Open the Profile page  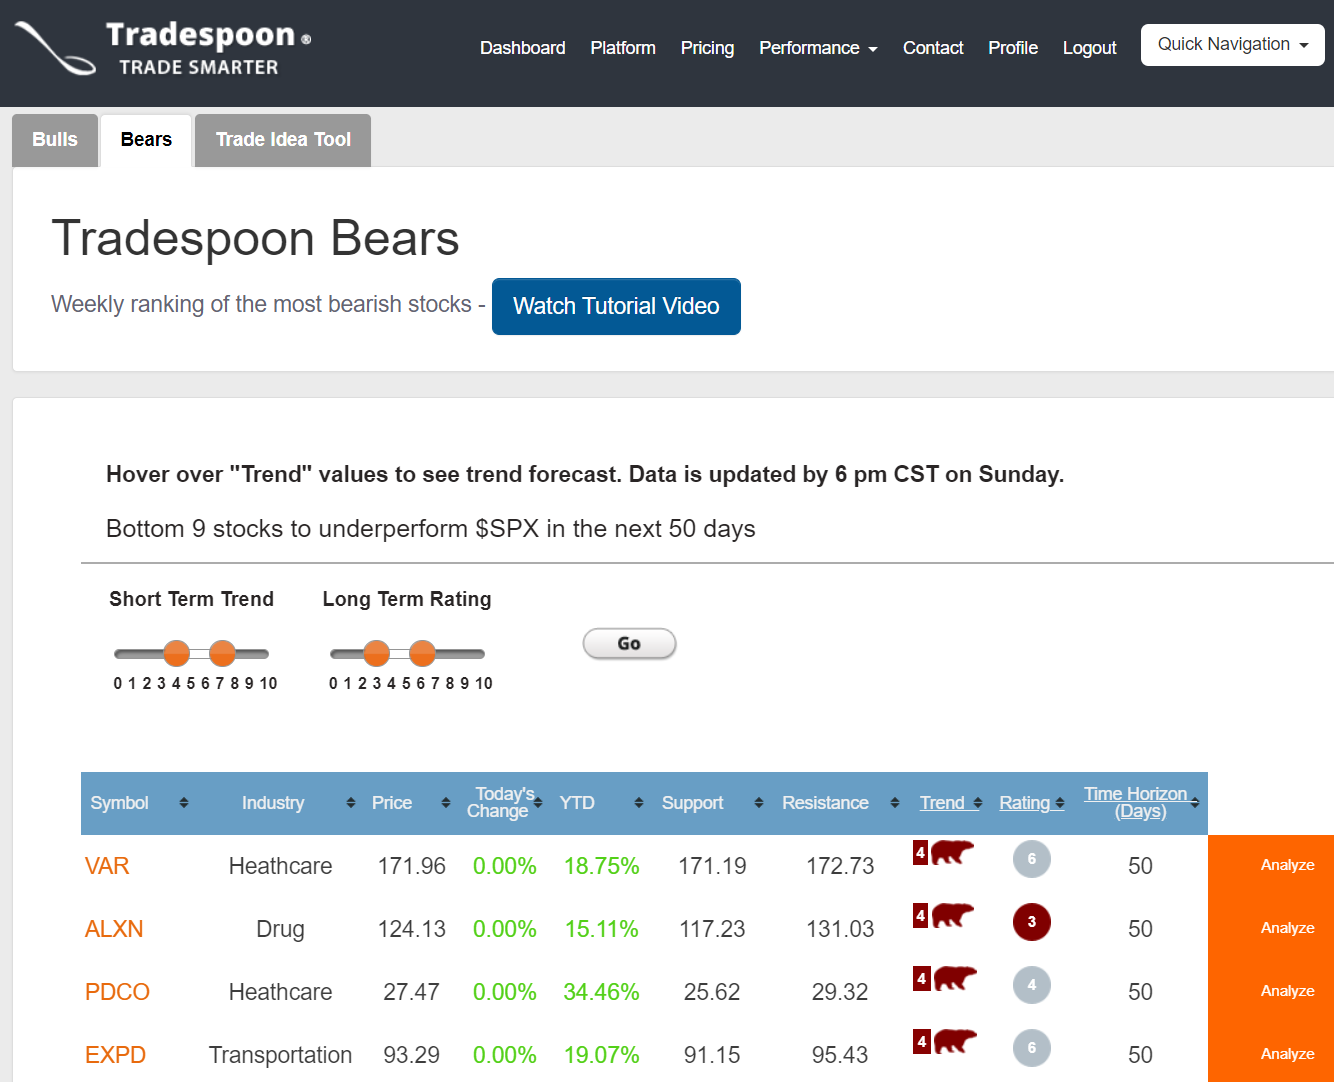1013,48
